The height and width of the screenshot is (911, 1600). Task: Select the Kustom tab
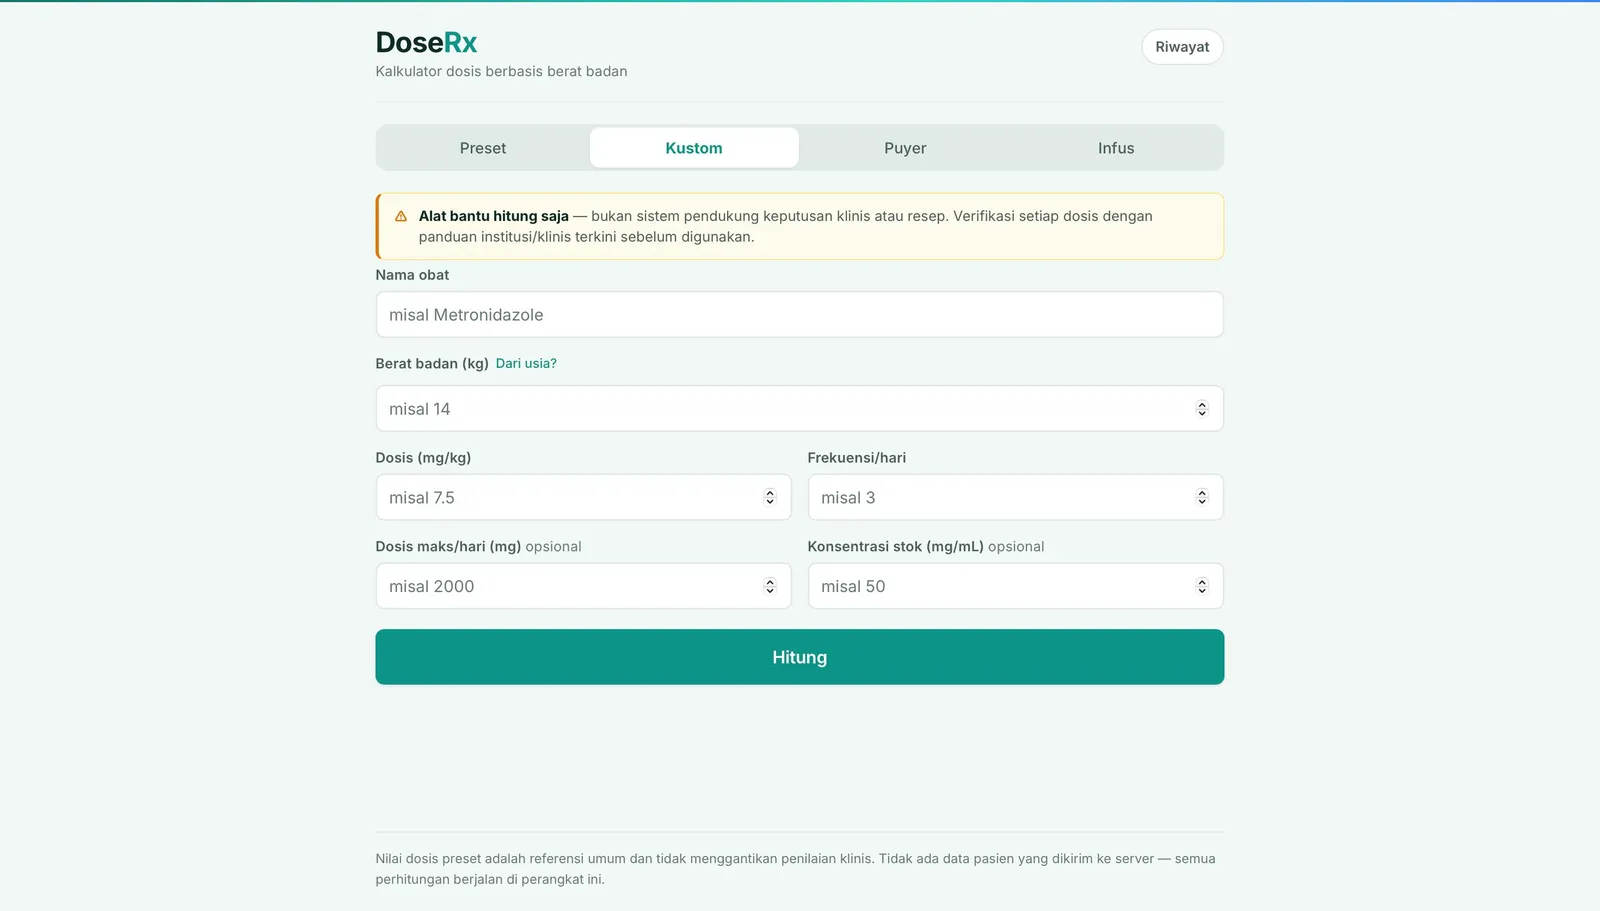(x=694, y=148)
